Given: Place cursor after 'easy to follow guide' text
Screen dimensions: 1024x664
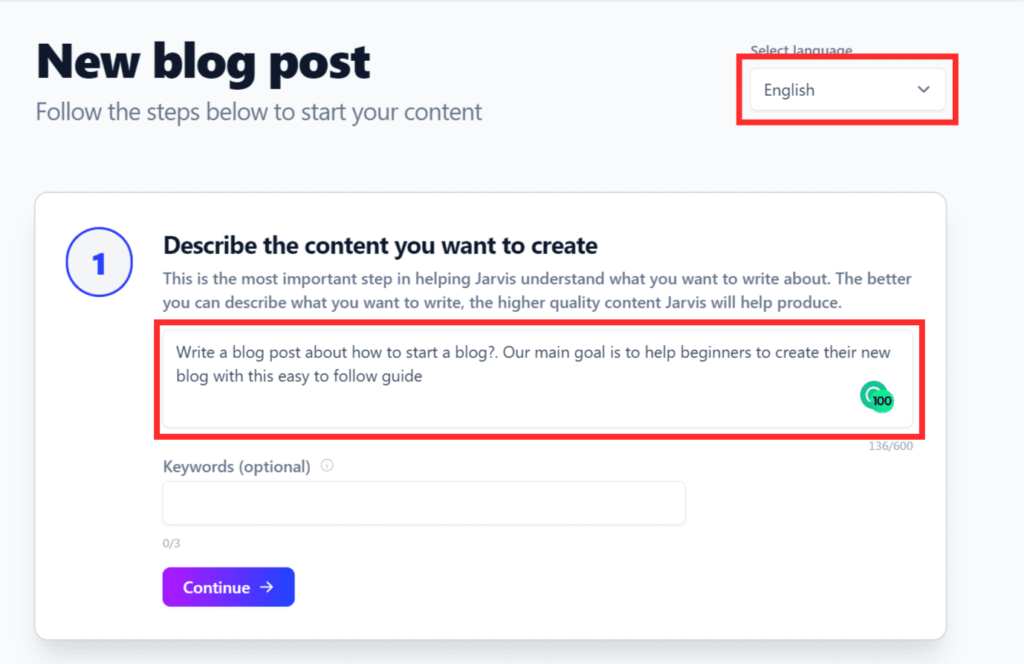Looking at the screenshot, I should coord(424,376).
